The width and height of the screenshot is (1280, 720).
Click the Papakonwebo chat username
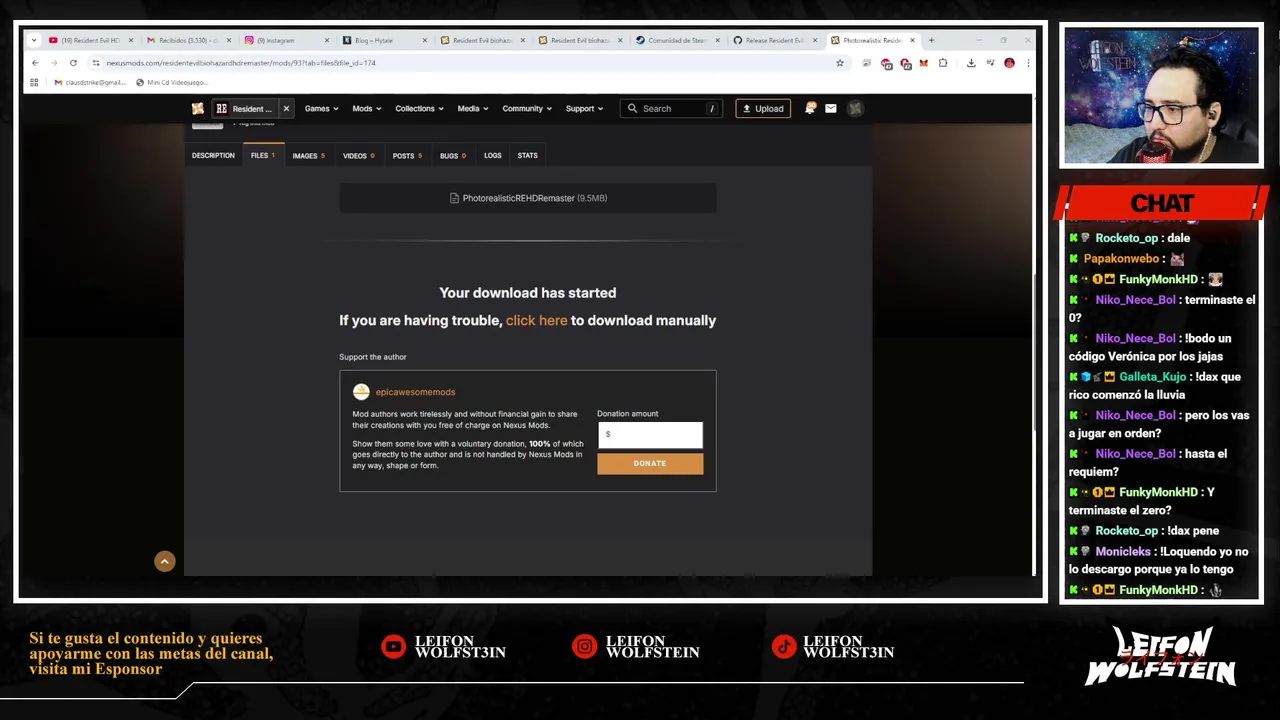point(1121,258)
